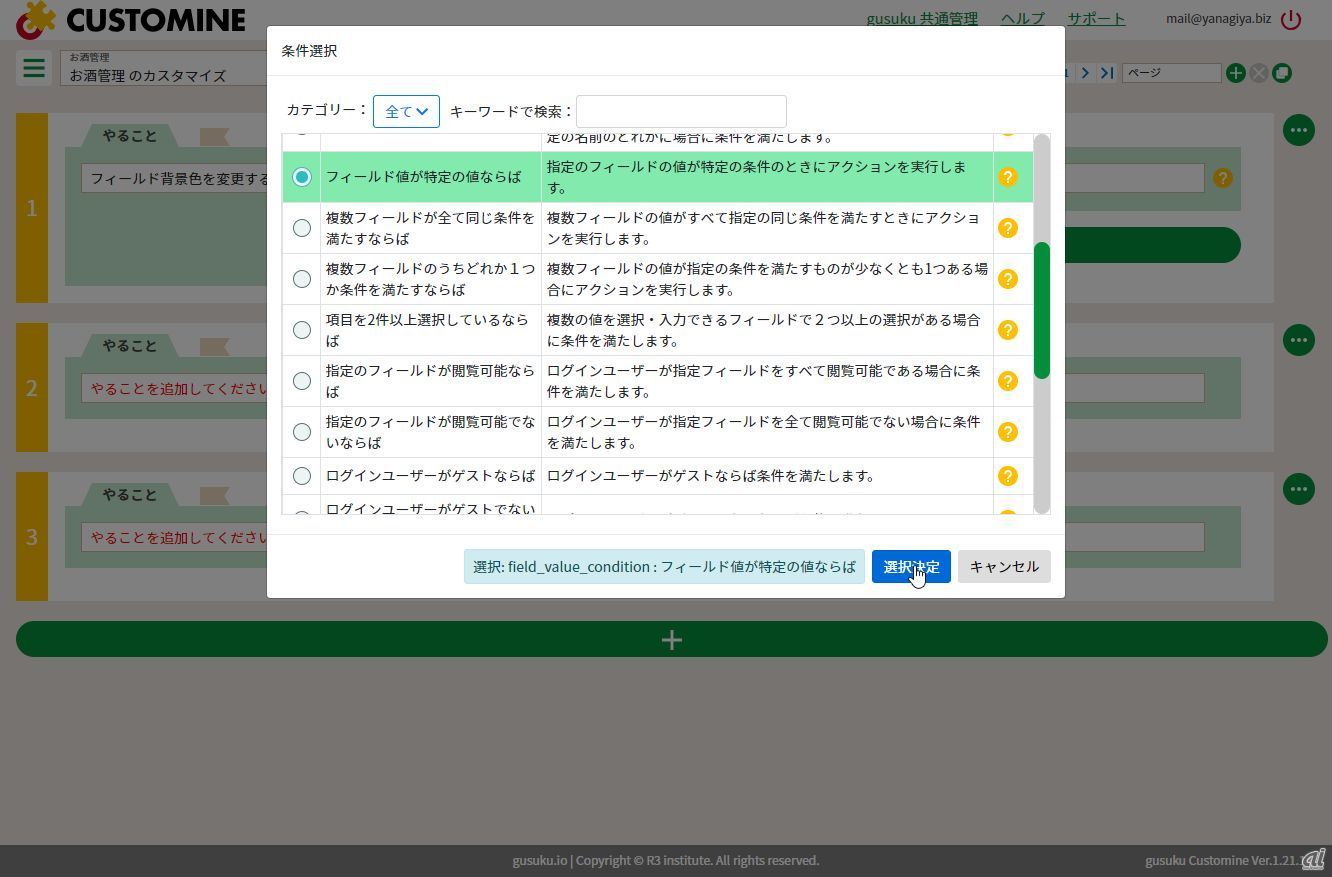The height and width of the screenshot is (877, 1332).
Task: Click help icon for 項目を2件以上選択 row
Action: coord(1007,330)
